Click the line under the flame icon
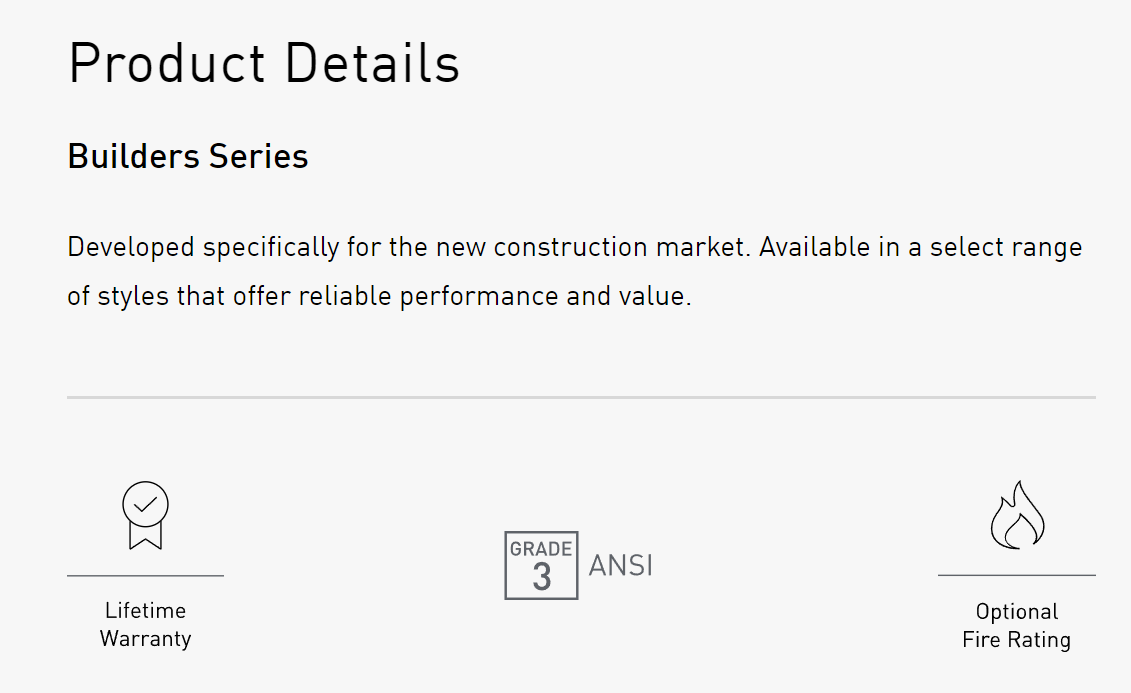Image resolution: width=1131 pixels, height=693 pixels. click(1017, 575)
